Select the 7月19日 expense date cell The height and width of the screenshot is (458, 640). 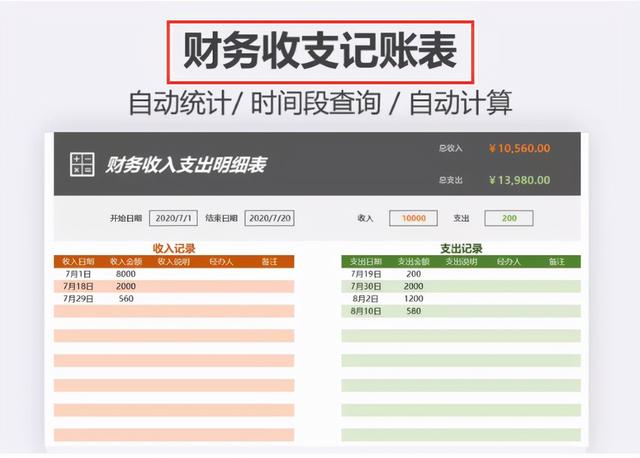[x=366, y=274]
